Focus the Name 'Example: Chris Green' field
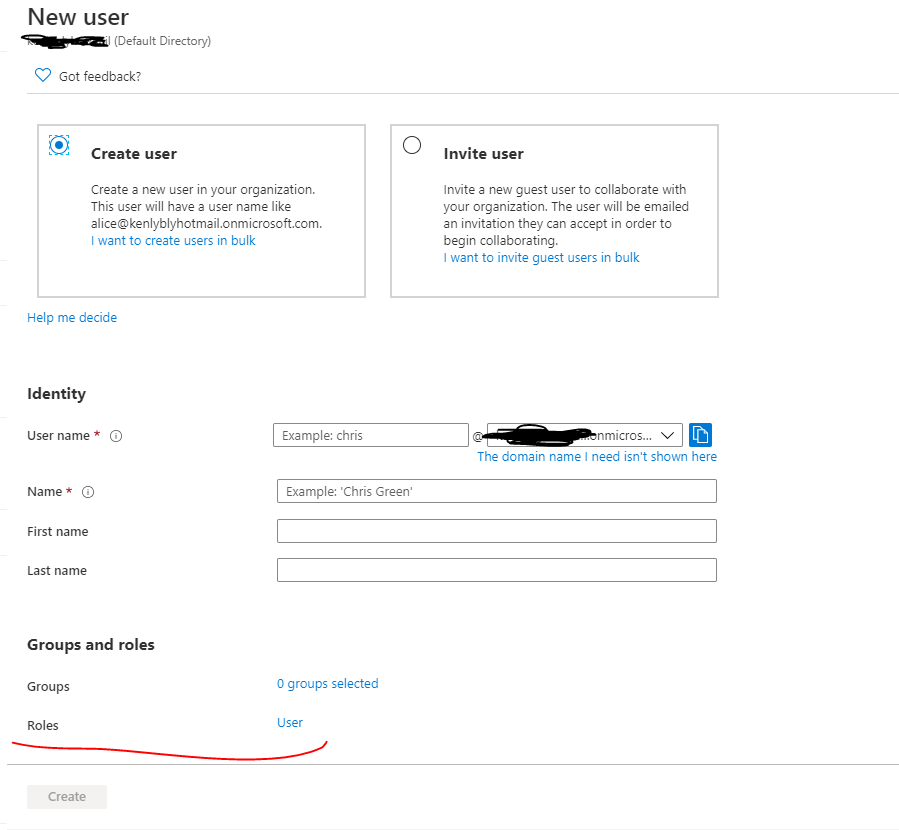 pos(496,491)
